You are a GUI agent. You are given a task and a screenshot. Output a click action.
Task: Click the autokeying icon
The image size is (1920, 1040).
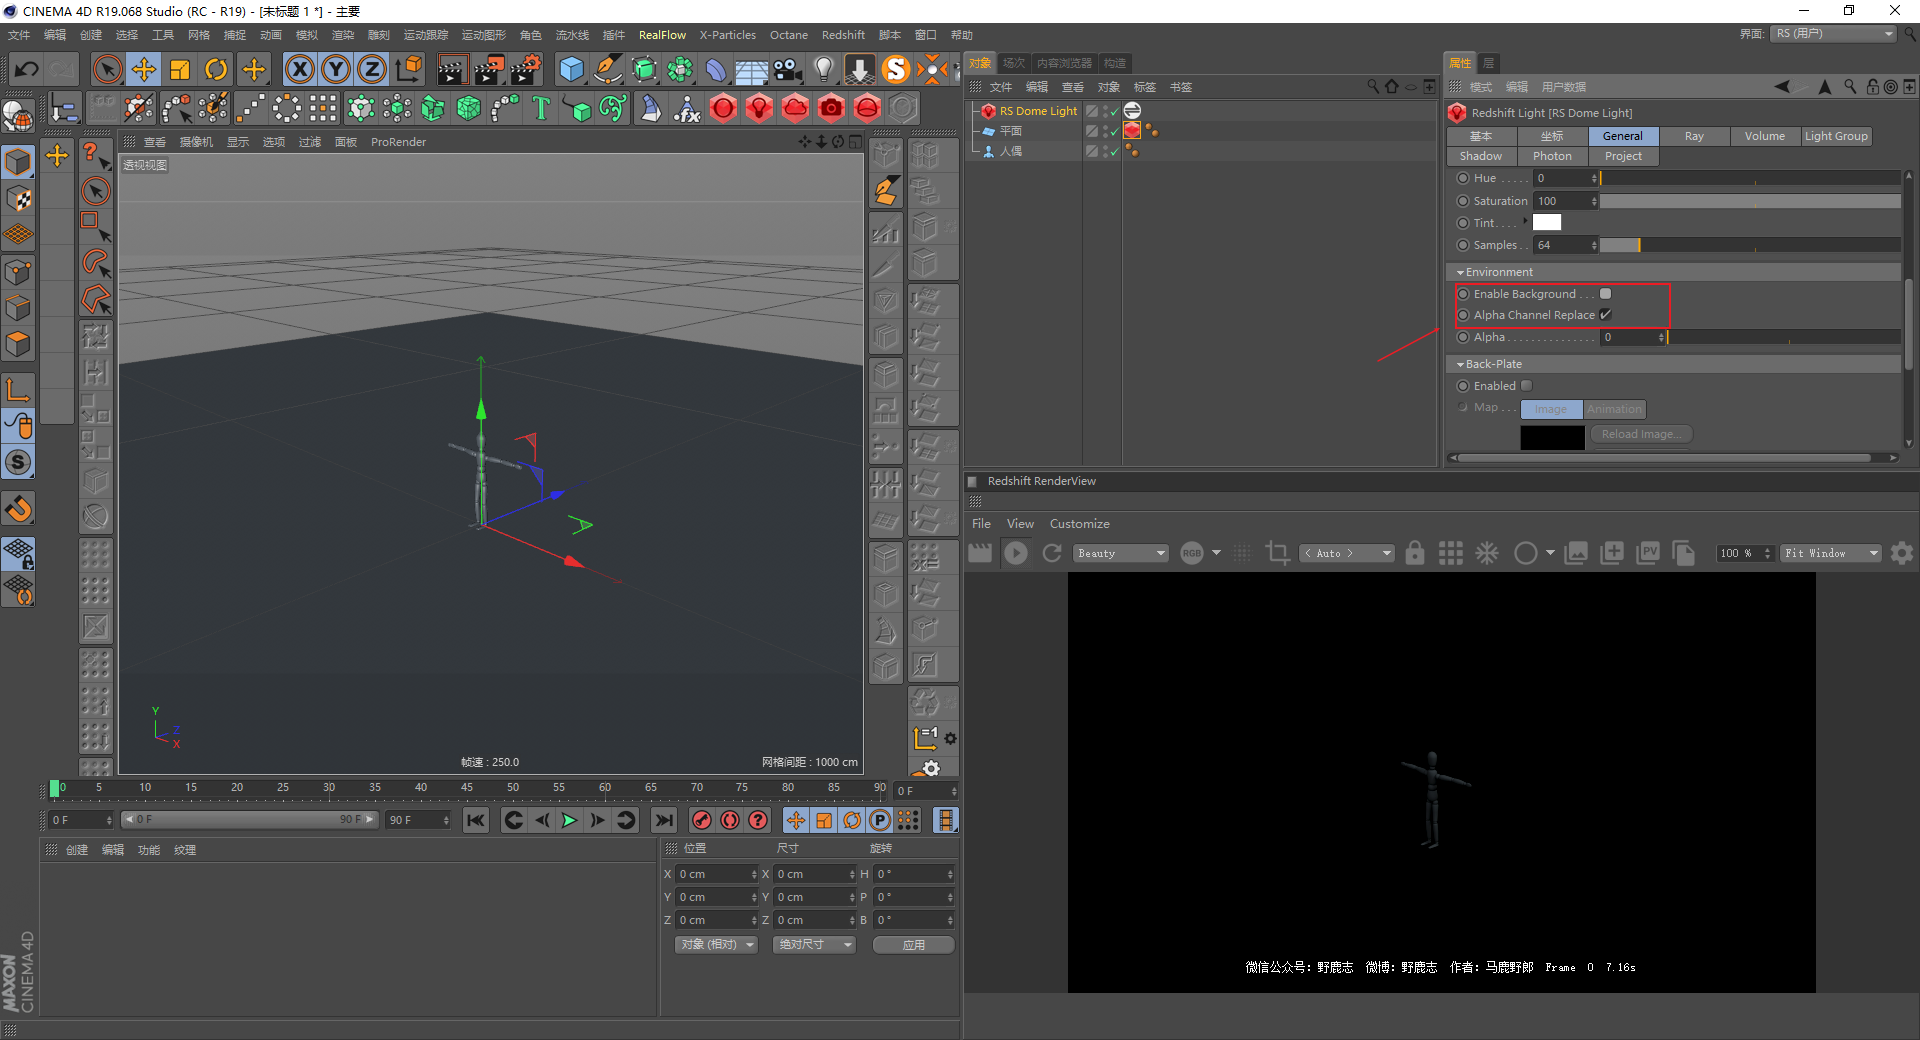730,820
